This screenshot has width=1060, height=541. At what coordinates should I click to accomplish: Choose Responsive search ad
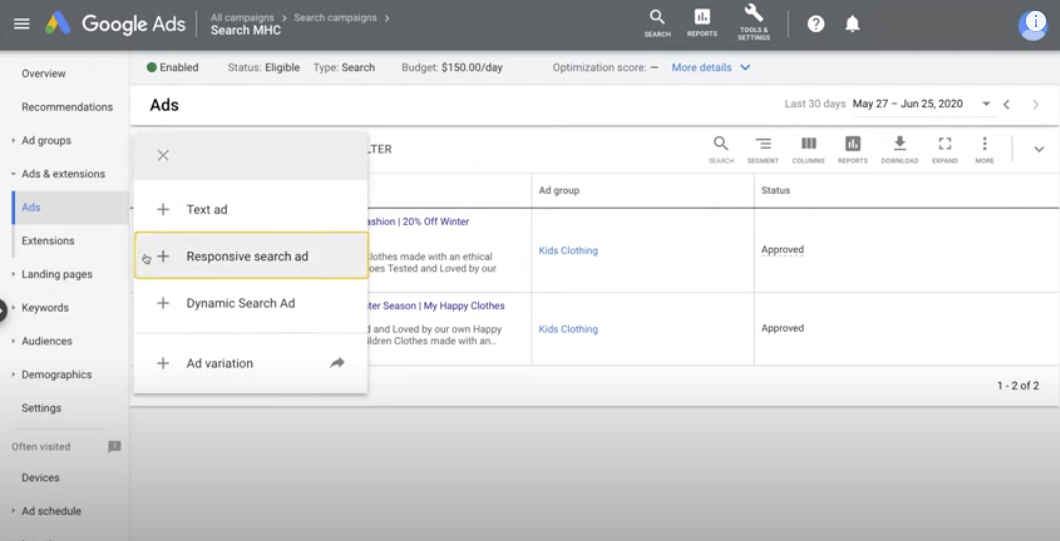(251, 256)
